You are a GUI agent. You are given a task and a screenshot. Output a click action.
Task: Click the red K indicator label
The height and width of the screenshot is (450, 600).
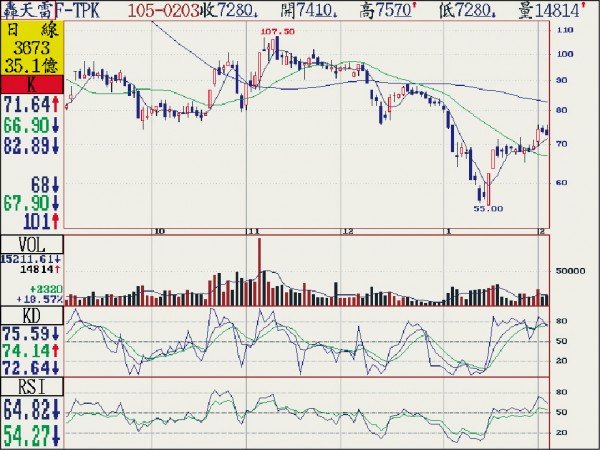32,86
